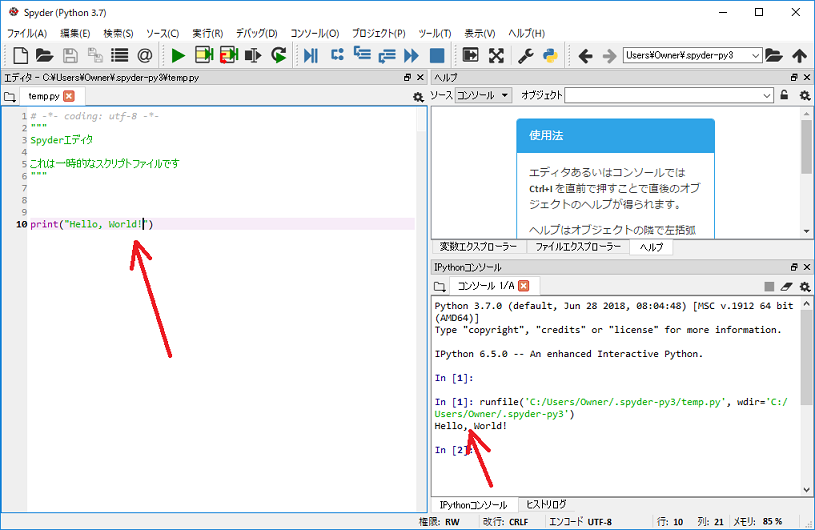Switch to ファイルエクスプローラー tab

578,247
